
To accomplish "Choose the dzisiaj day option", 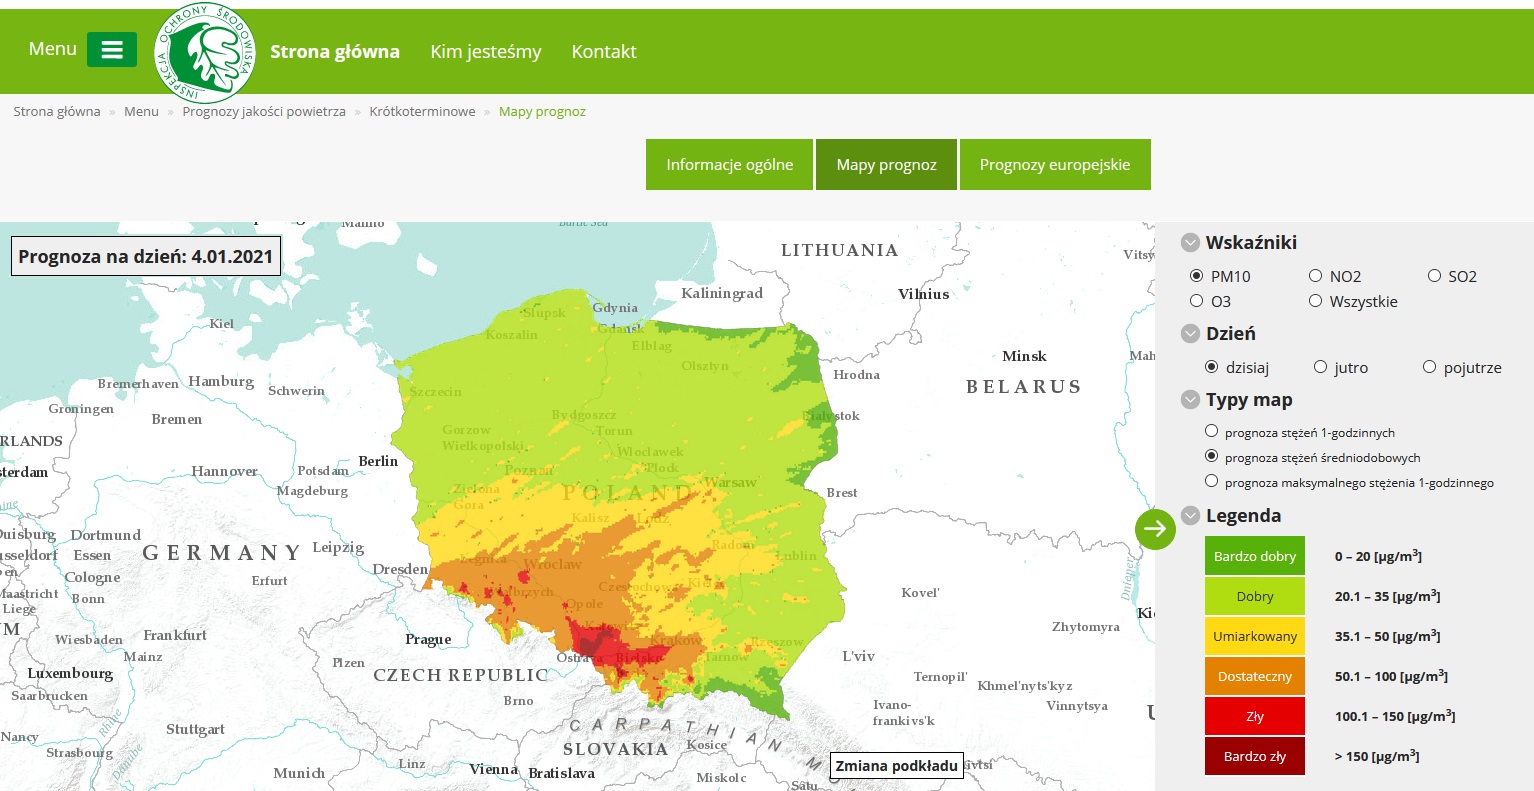I will [x=1212, y=367].
